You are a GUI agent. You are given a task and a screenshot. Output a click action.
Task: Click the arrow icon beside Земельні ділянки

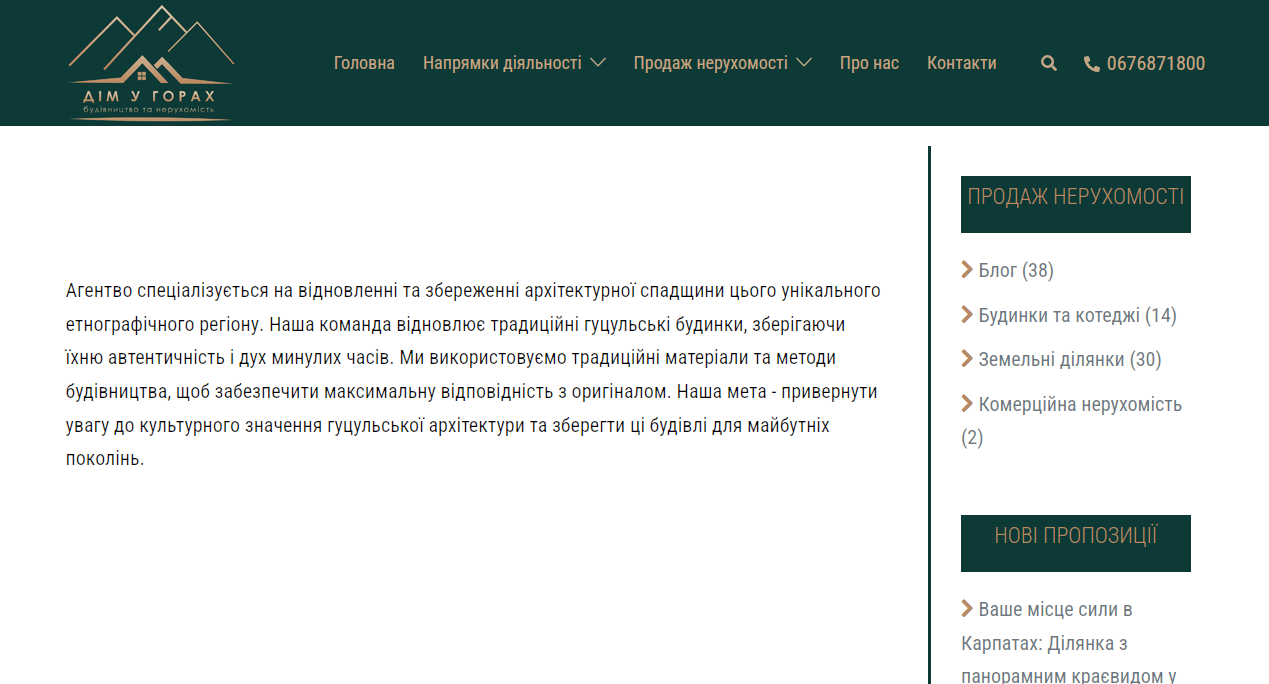coord(967,358)
